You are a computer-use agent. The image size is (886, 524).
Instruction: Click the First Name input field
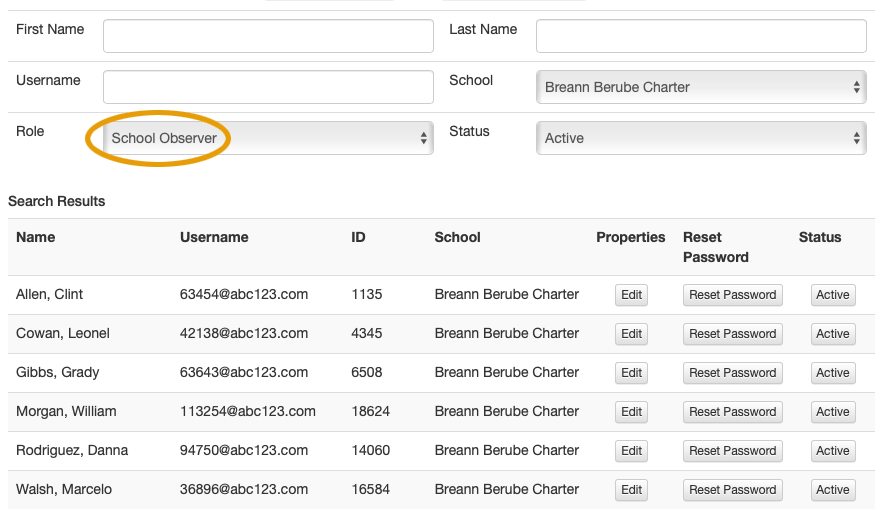coord(268,36)
